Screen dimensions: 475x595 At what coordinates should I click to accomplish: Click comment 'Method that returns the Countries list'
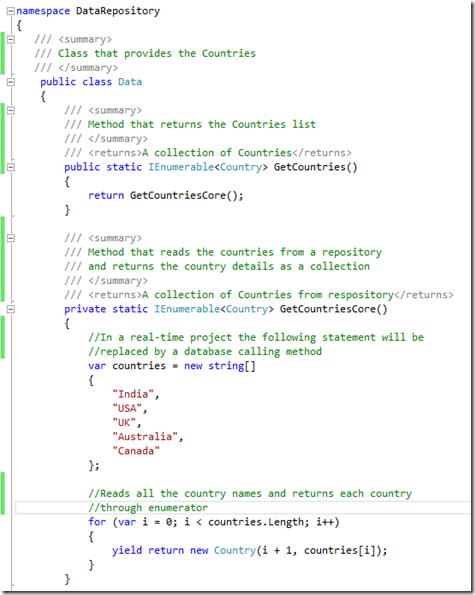[201, 124]
